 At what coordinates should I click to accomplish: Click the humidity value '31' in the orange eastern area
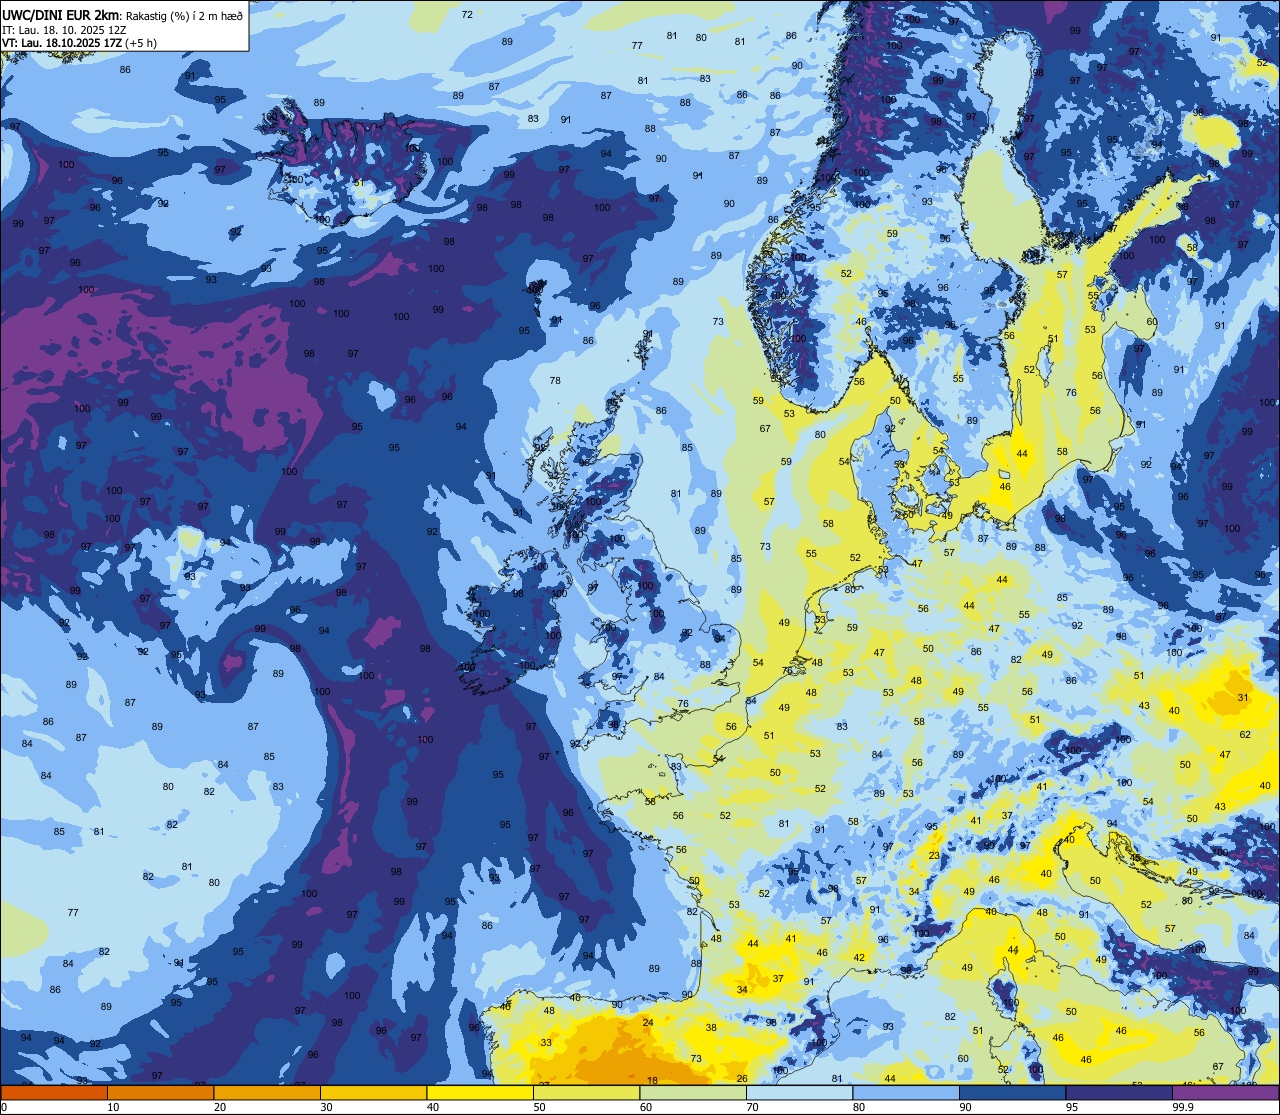click(x=1243, y=697)
